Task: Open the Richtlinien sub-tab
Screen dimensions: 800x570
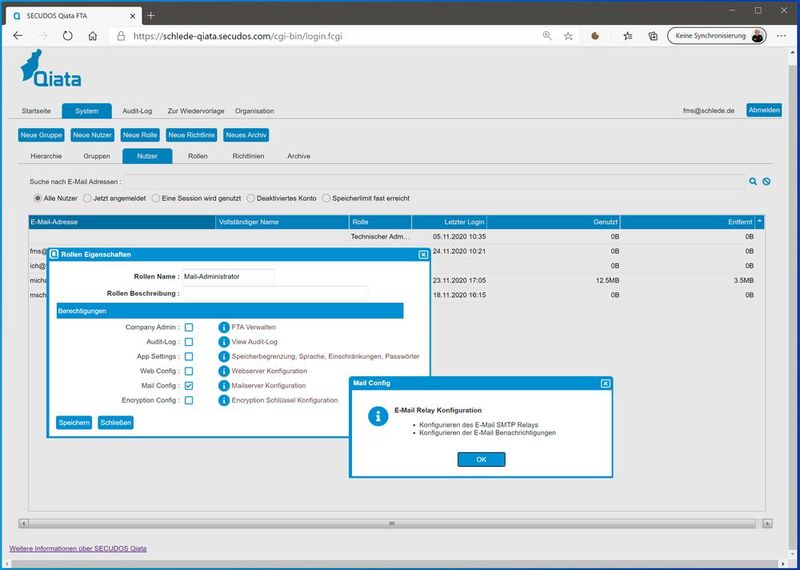Action: [248, 156]
